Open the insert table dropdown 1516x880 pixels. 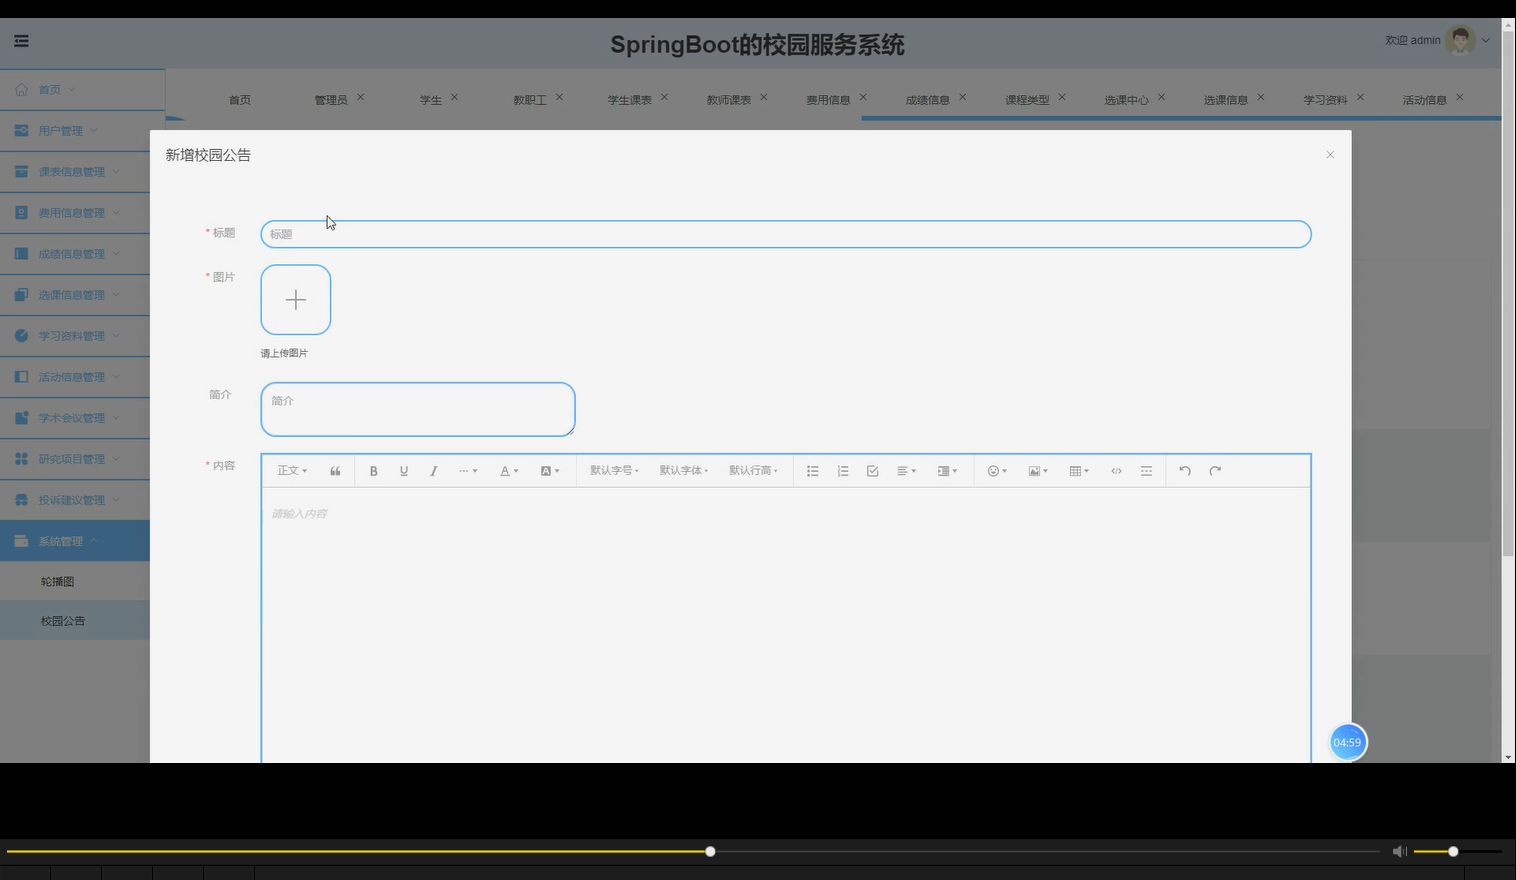pos(1079,471)
